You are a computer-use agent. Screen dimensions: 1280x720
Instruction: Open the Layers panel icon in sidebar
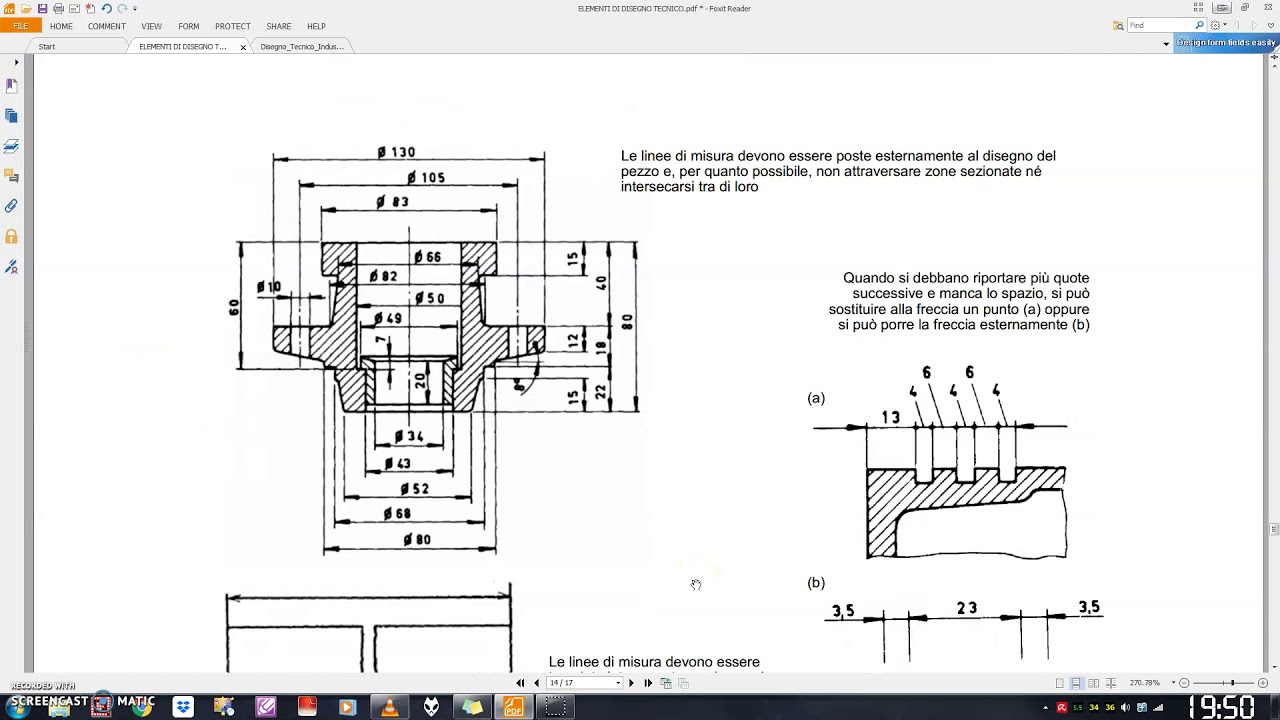pyautogui.click(x=12, y=146)
